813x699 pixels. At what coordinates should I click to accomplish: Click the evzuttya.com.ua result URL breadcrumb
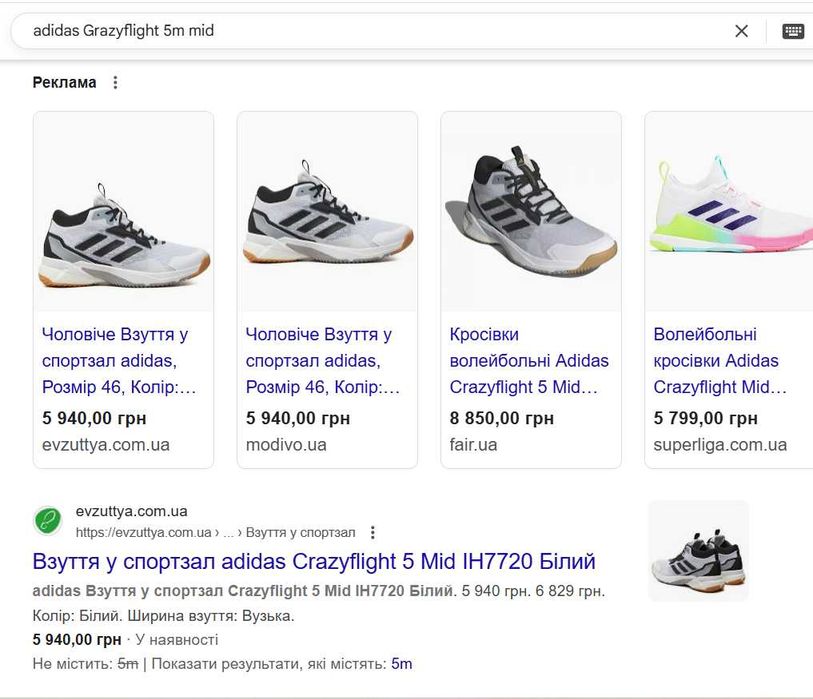[x=215, y=533]
